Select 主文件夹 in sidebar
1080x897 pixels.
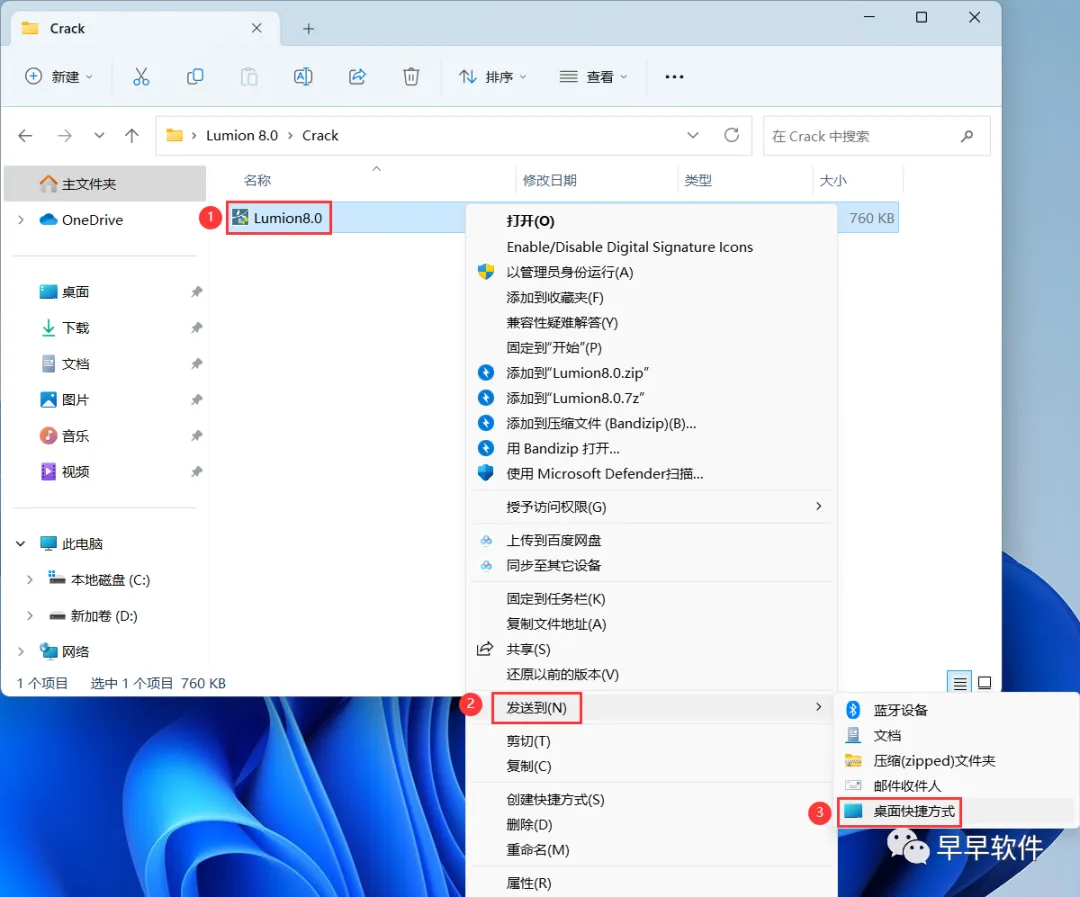pyautogui.click(x=105, y=183)
